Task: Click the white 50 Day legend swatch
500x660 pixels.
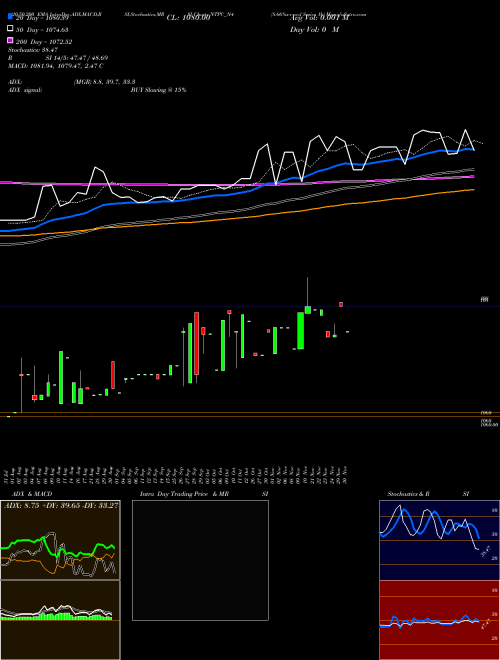Action: (x=10, y=29)
